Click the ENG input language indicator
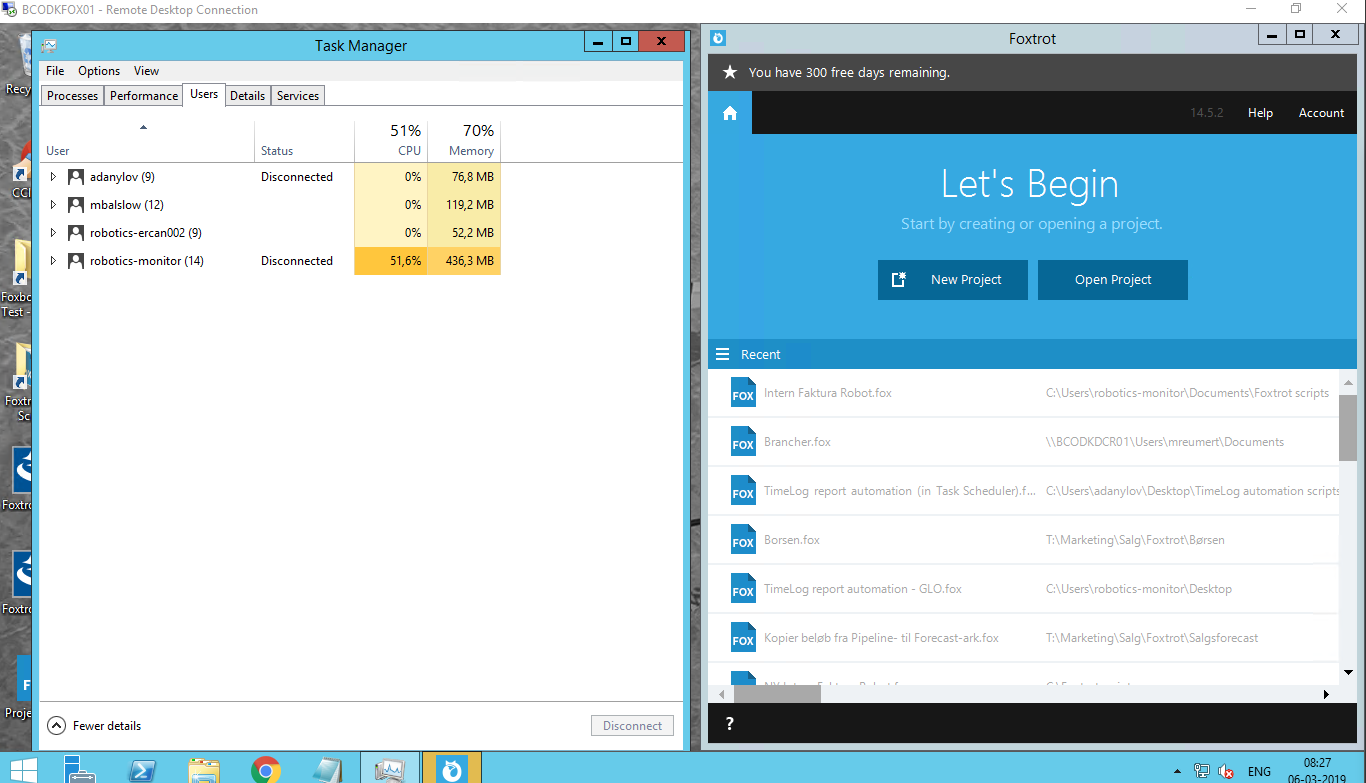The height and width of the screenshot is (783, 1366). [1259, 771]
